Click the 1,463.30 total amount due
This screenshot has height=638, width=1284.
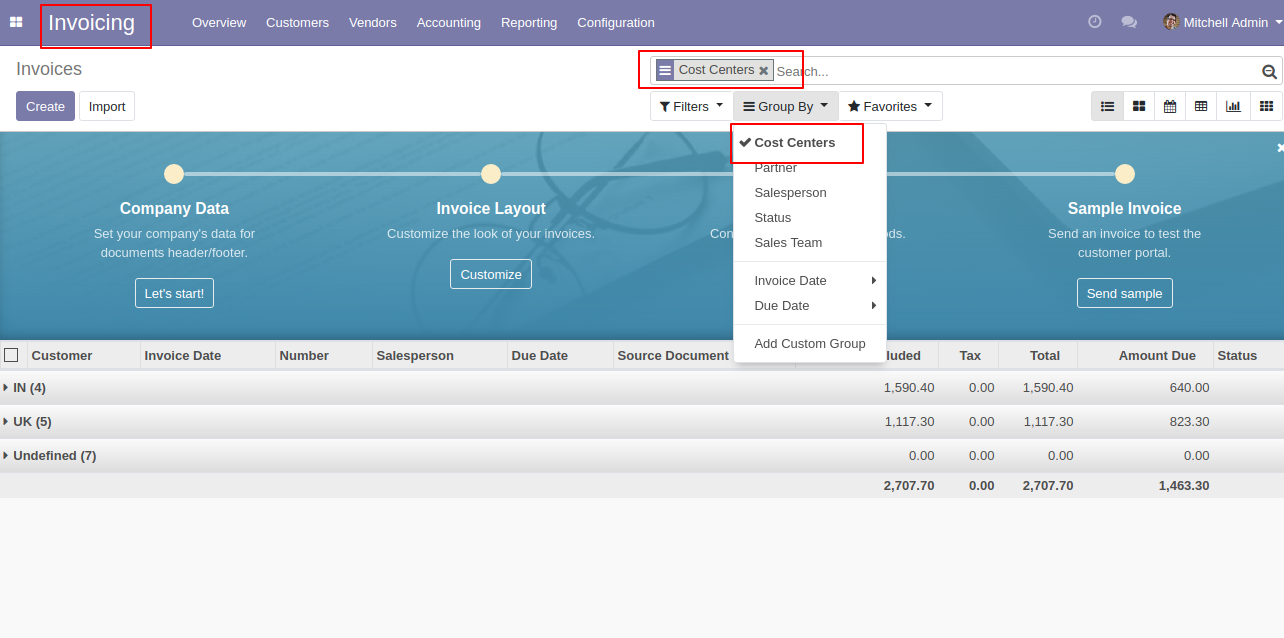click(1184, 486)
